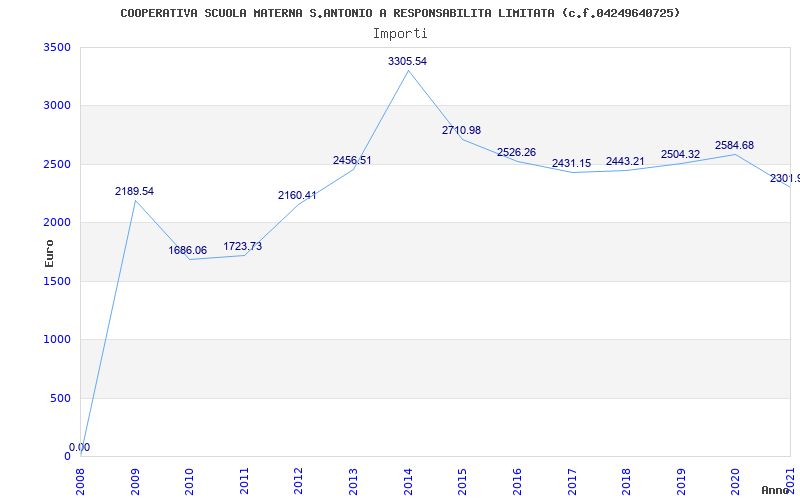Click the 2016 x-axis year label
Screen dimensions: 800x500
point(517,482)
